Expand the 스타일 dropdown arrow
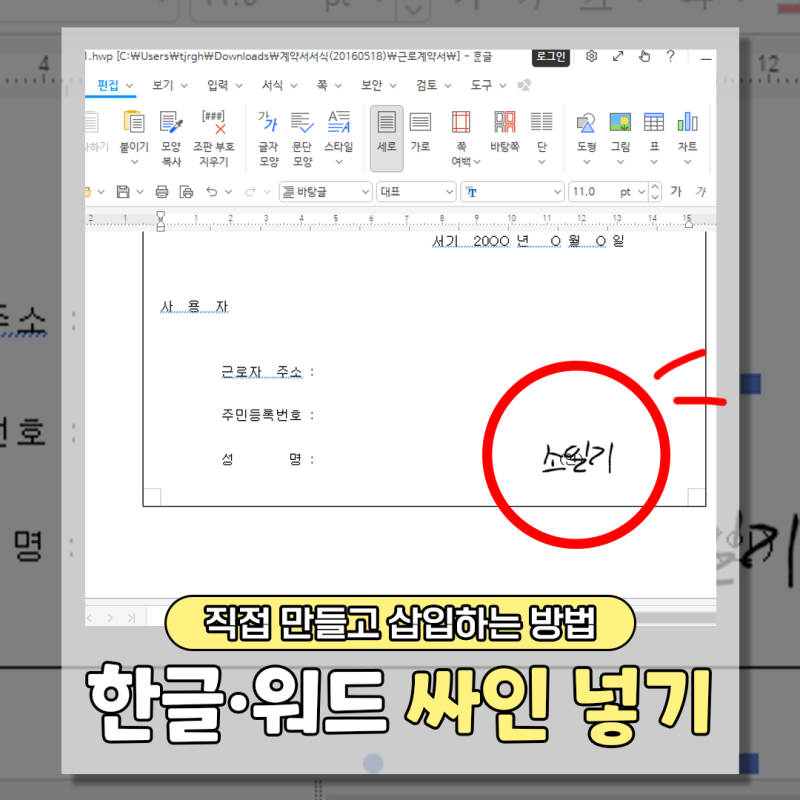Viewport: 800px width, 800px height. [x=339, y=162]
